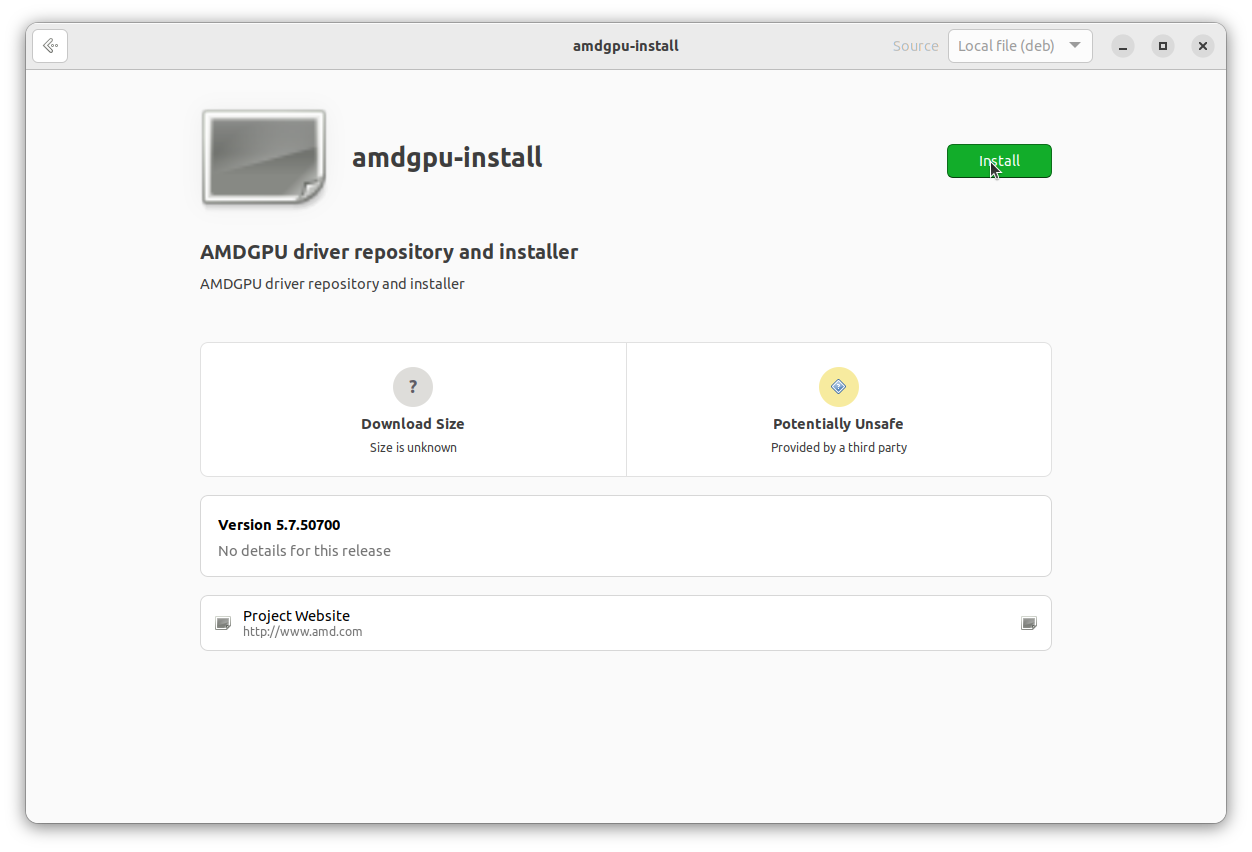Viewport: 1252px width, 852px height.
Task: Click the back navigation arrow icon
Action: pyautogui.click(x=50, y=45)
